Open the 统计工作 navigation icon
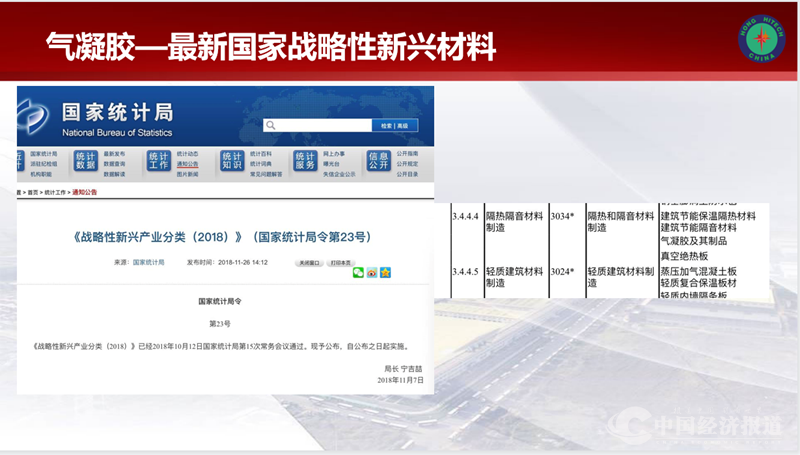Viewport: 800px width, 455px height. [x=159, y=161]
